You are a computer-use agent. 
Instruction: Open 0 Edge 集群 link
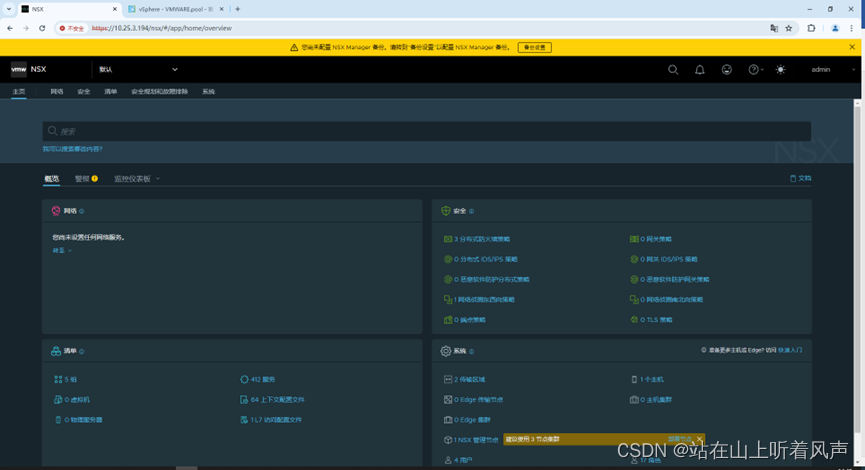(472, 420)
